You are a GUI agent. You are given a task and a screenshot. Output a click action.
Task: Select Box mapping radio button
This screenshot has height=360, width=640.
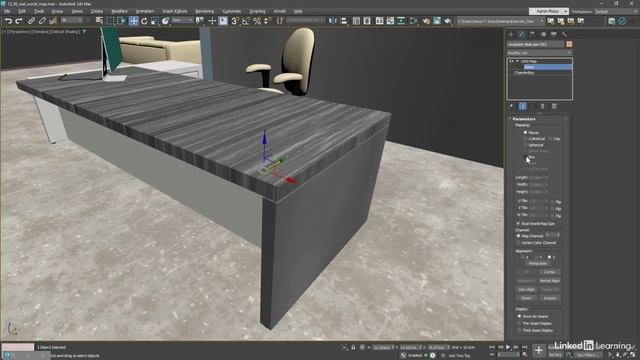tap(525, 157)
